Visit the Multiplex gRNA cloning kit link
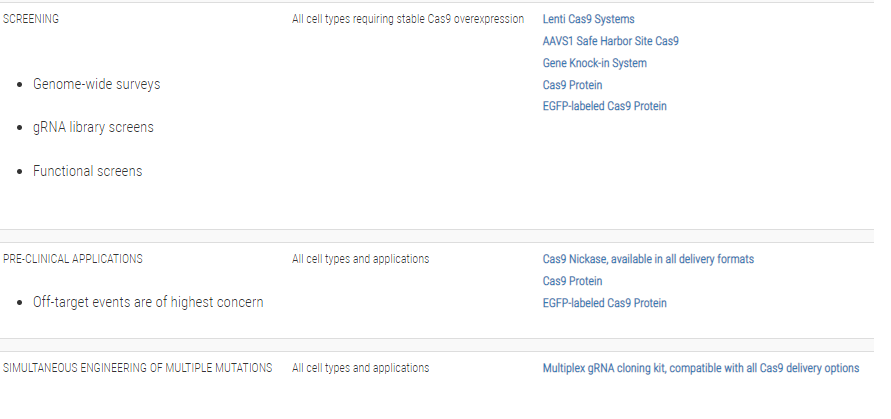 point(700,368)
